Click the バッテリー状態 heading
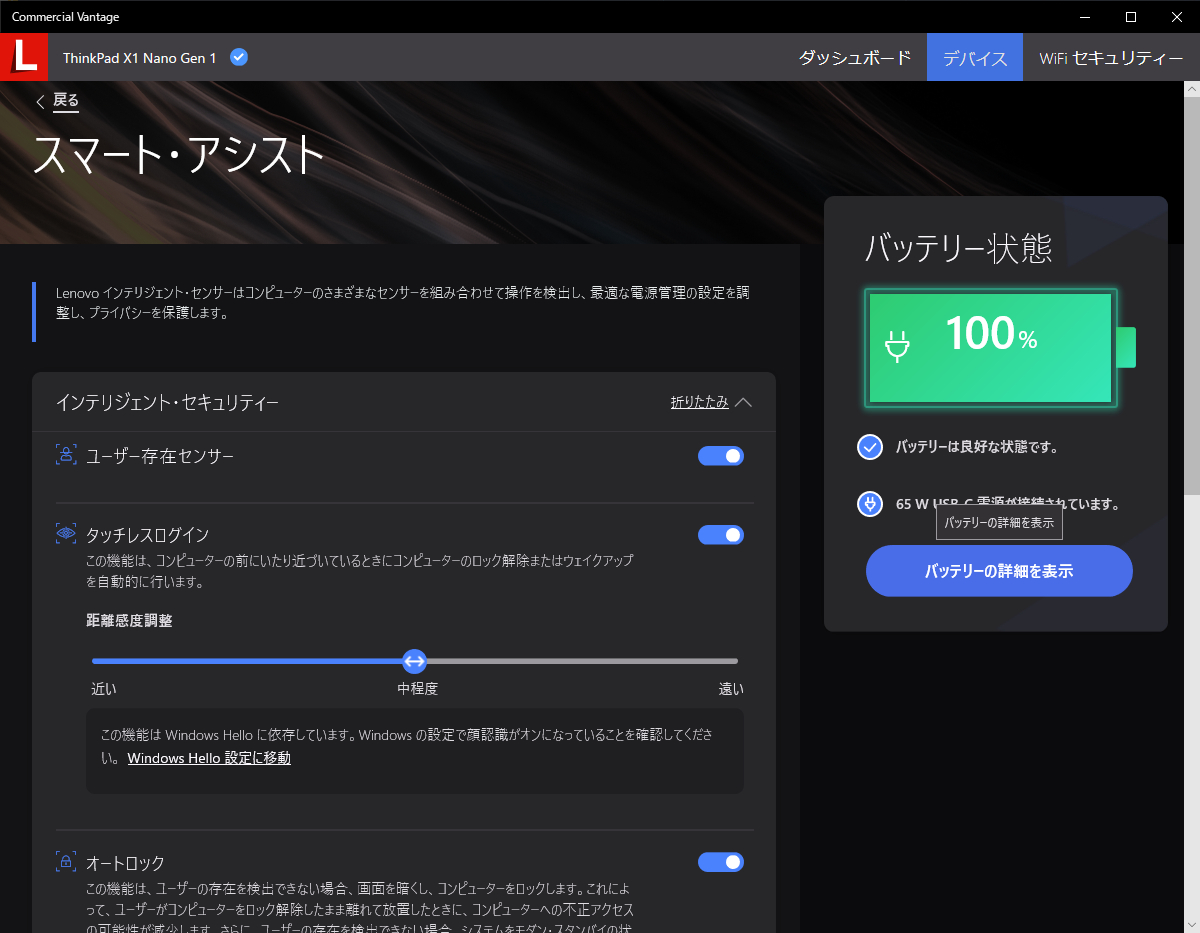This screenshot has width=1200, height=933. [x=958, y=247]
